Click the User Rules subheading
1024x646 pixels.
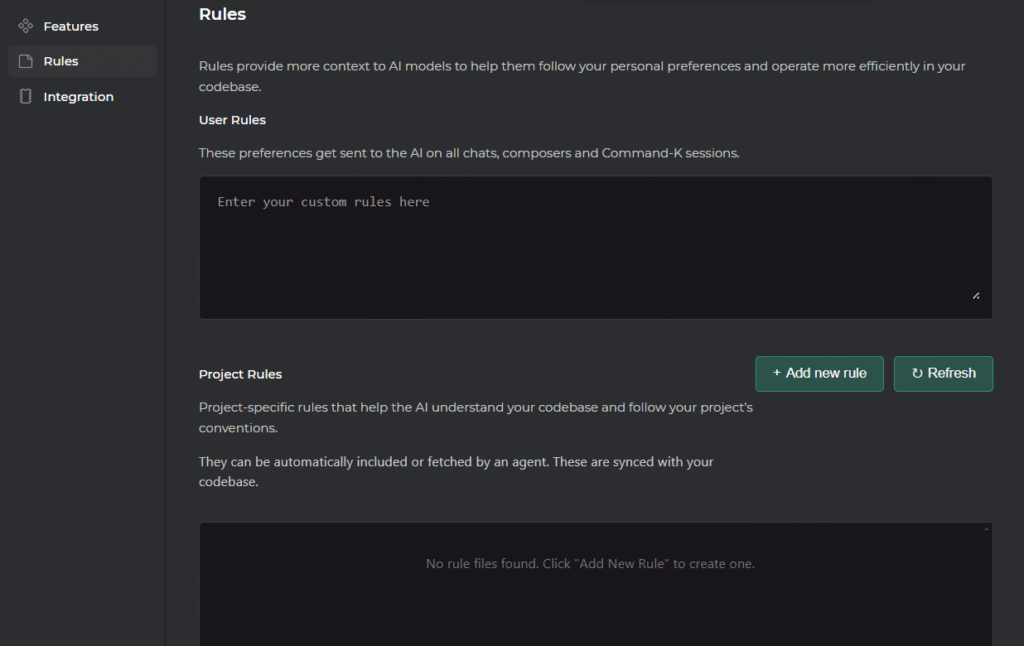[232, 120]
